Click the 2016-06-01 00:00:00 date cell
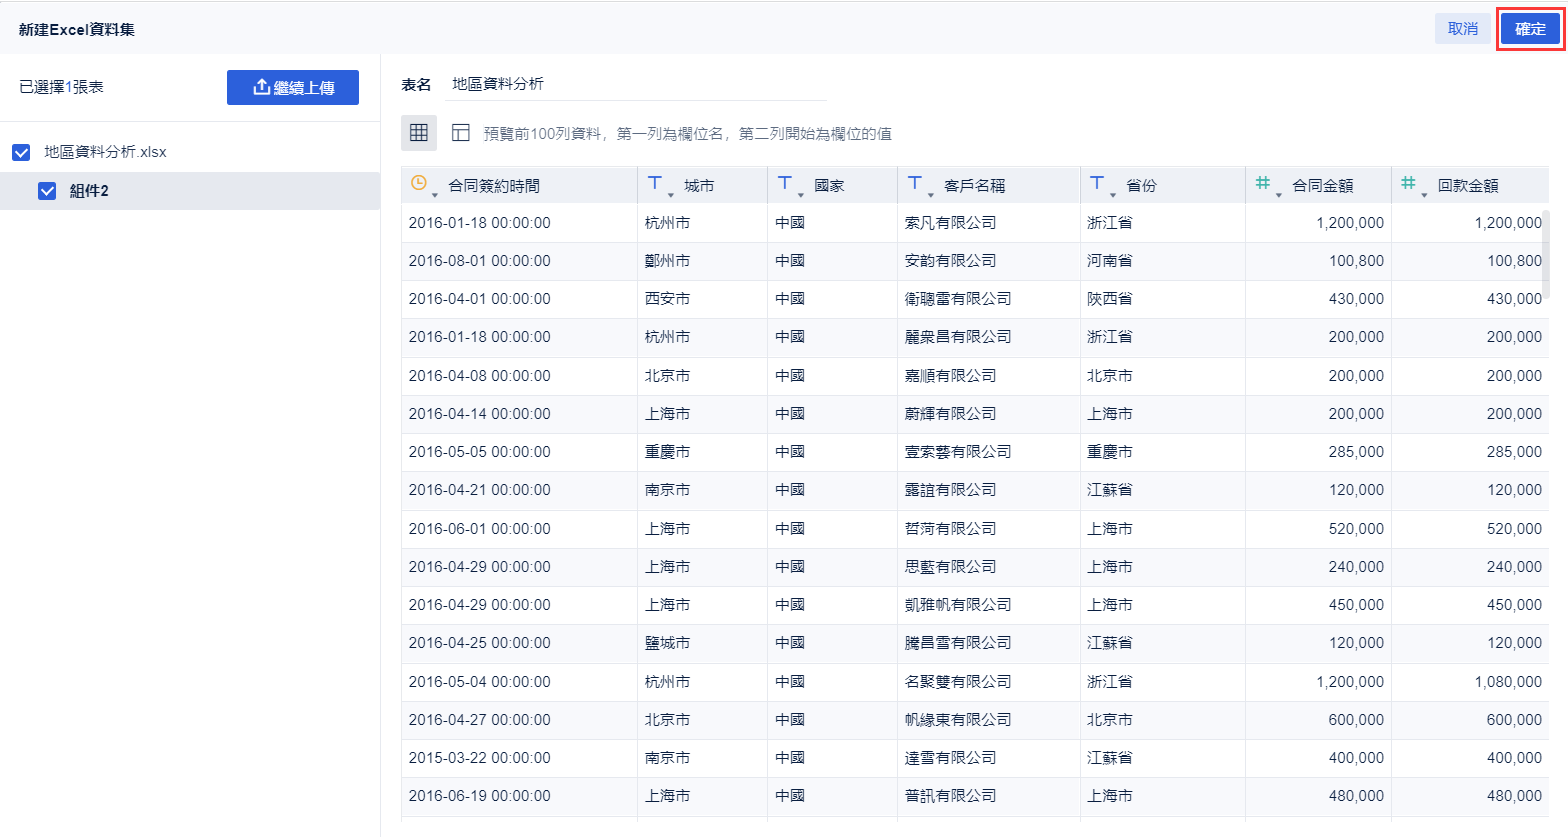Viewport: 1568px width, 837px height. [x=519, y=529]
